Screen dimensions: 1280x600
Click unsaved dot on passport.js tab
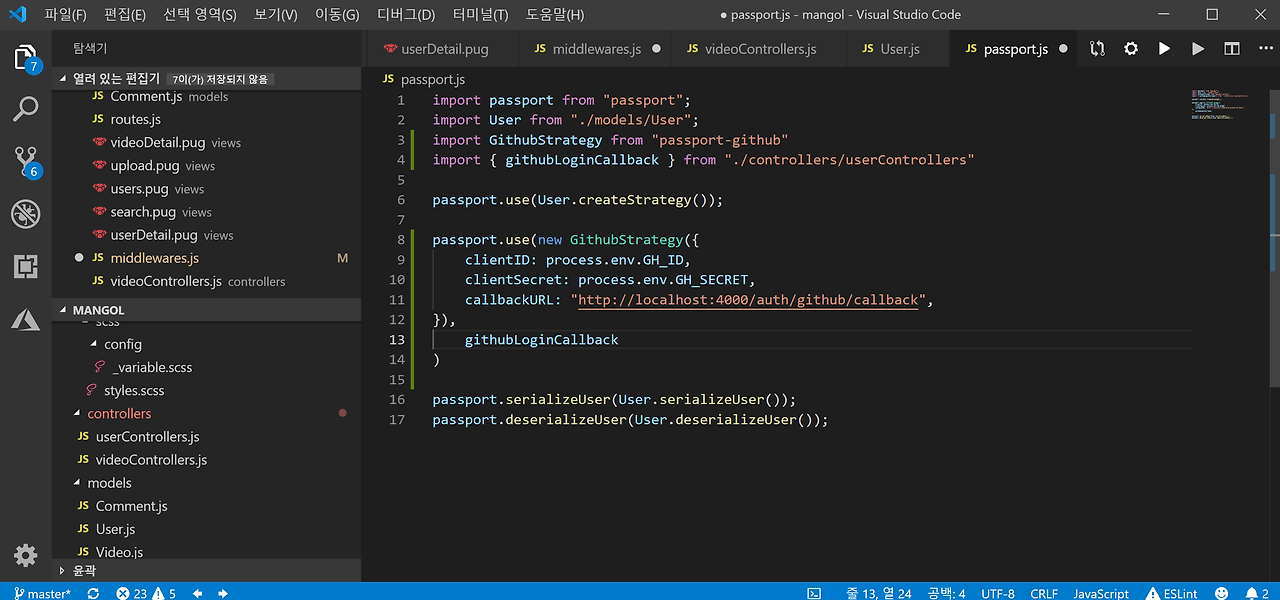[x=1063, y=48]
